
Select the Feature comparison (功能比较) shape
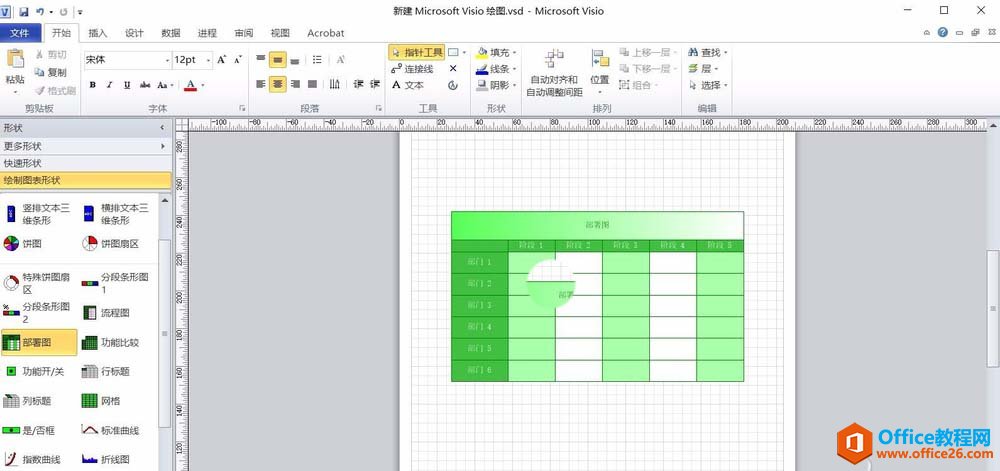point(110,342)
